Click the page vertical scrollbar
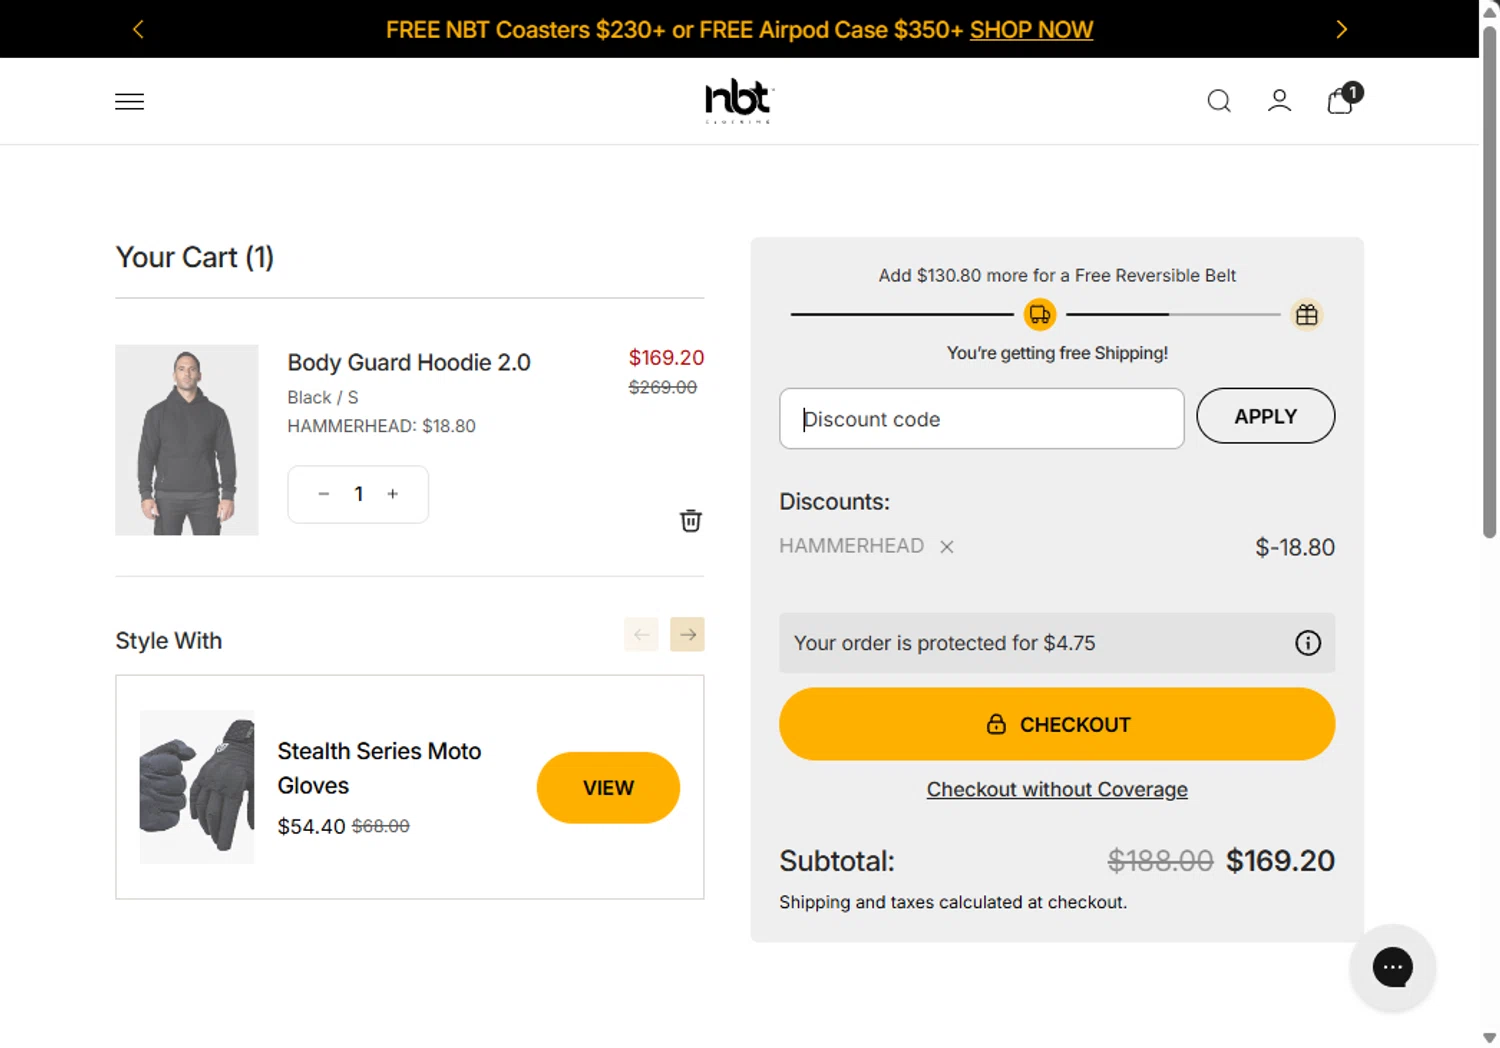This screenshot has height=1048, width=1500. 1489,280
